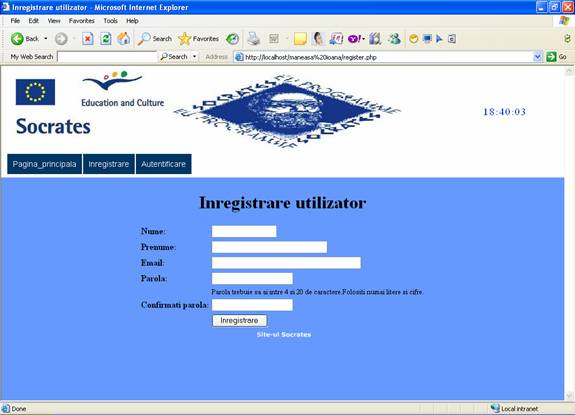
Task: Click the Email input field
Action: click(286, 263)
